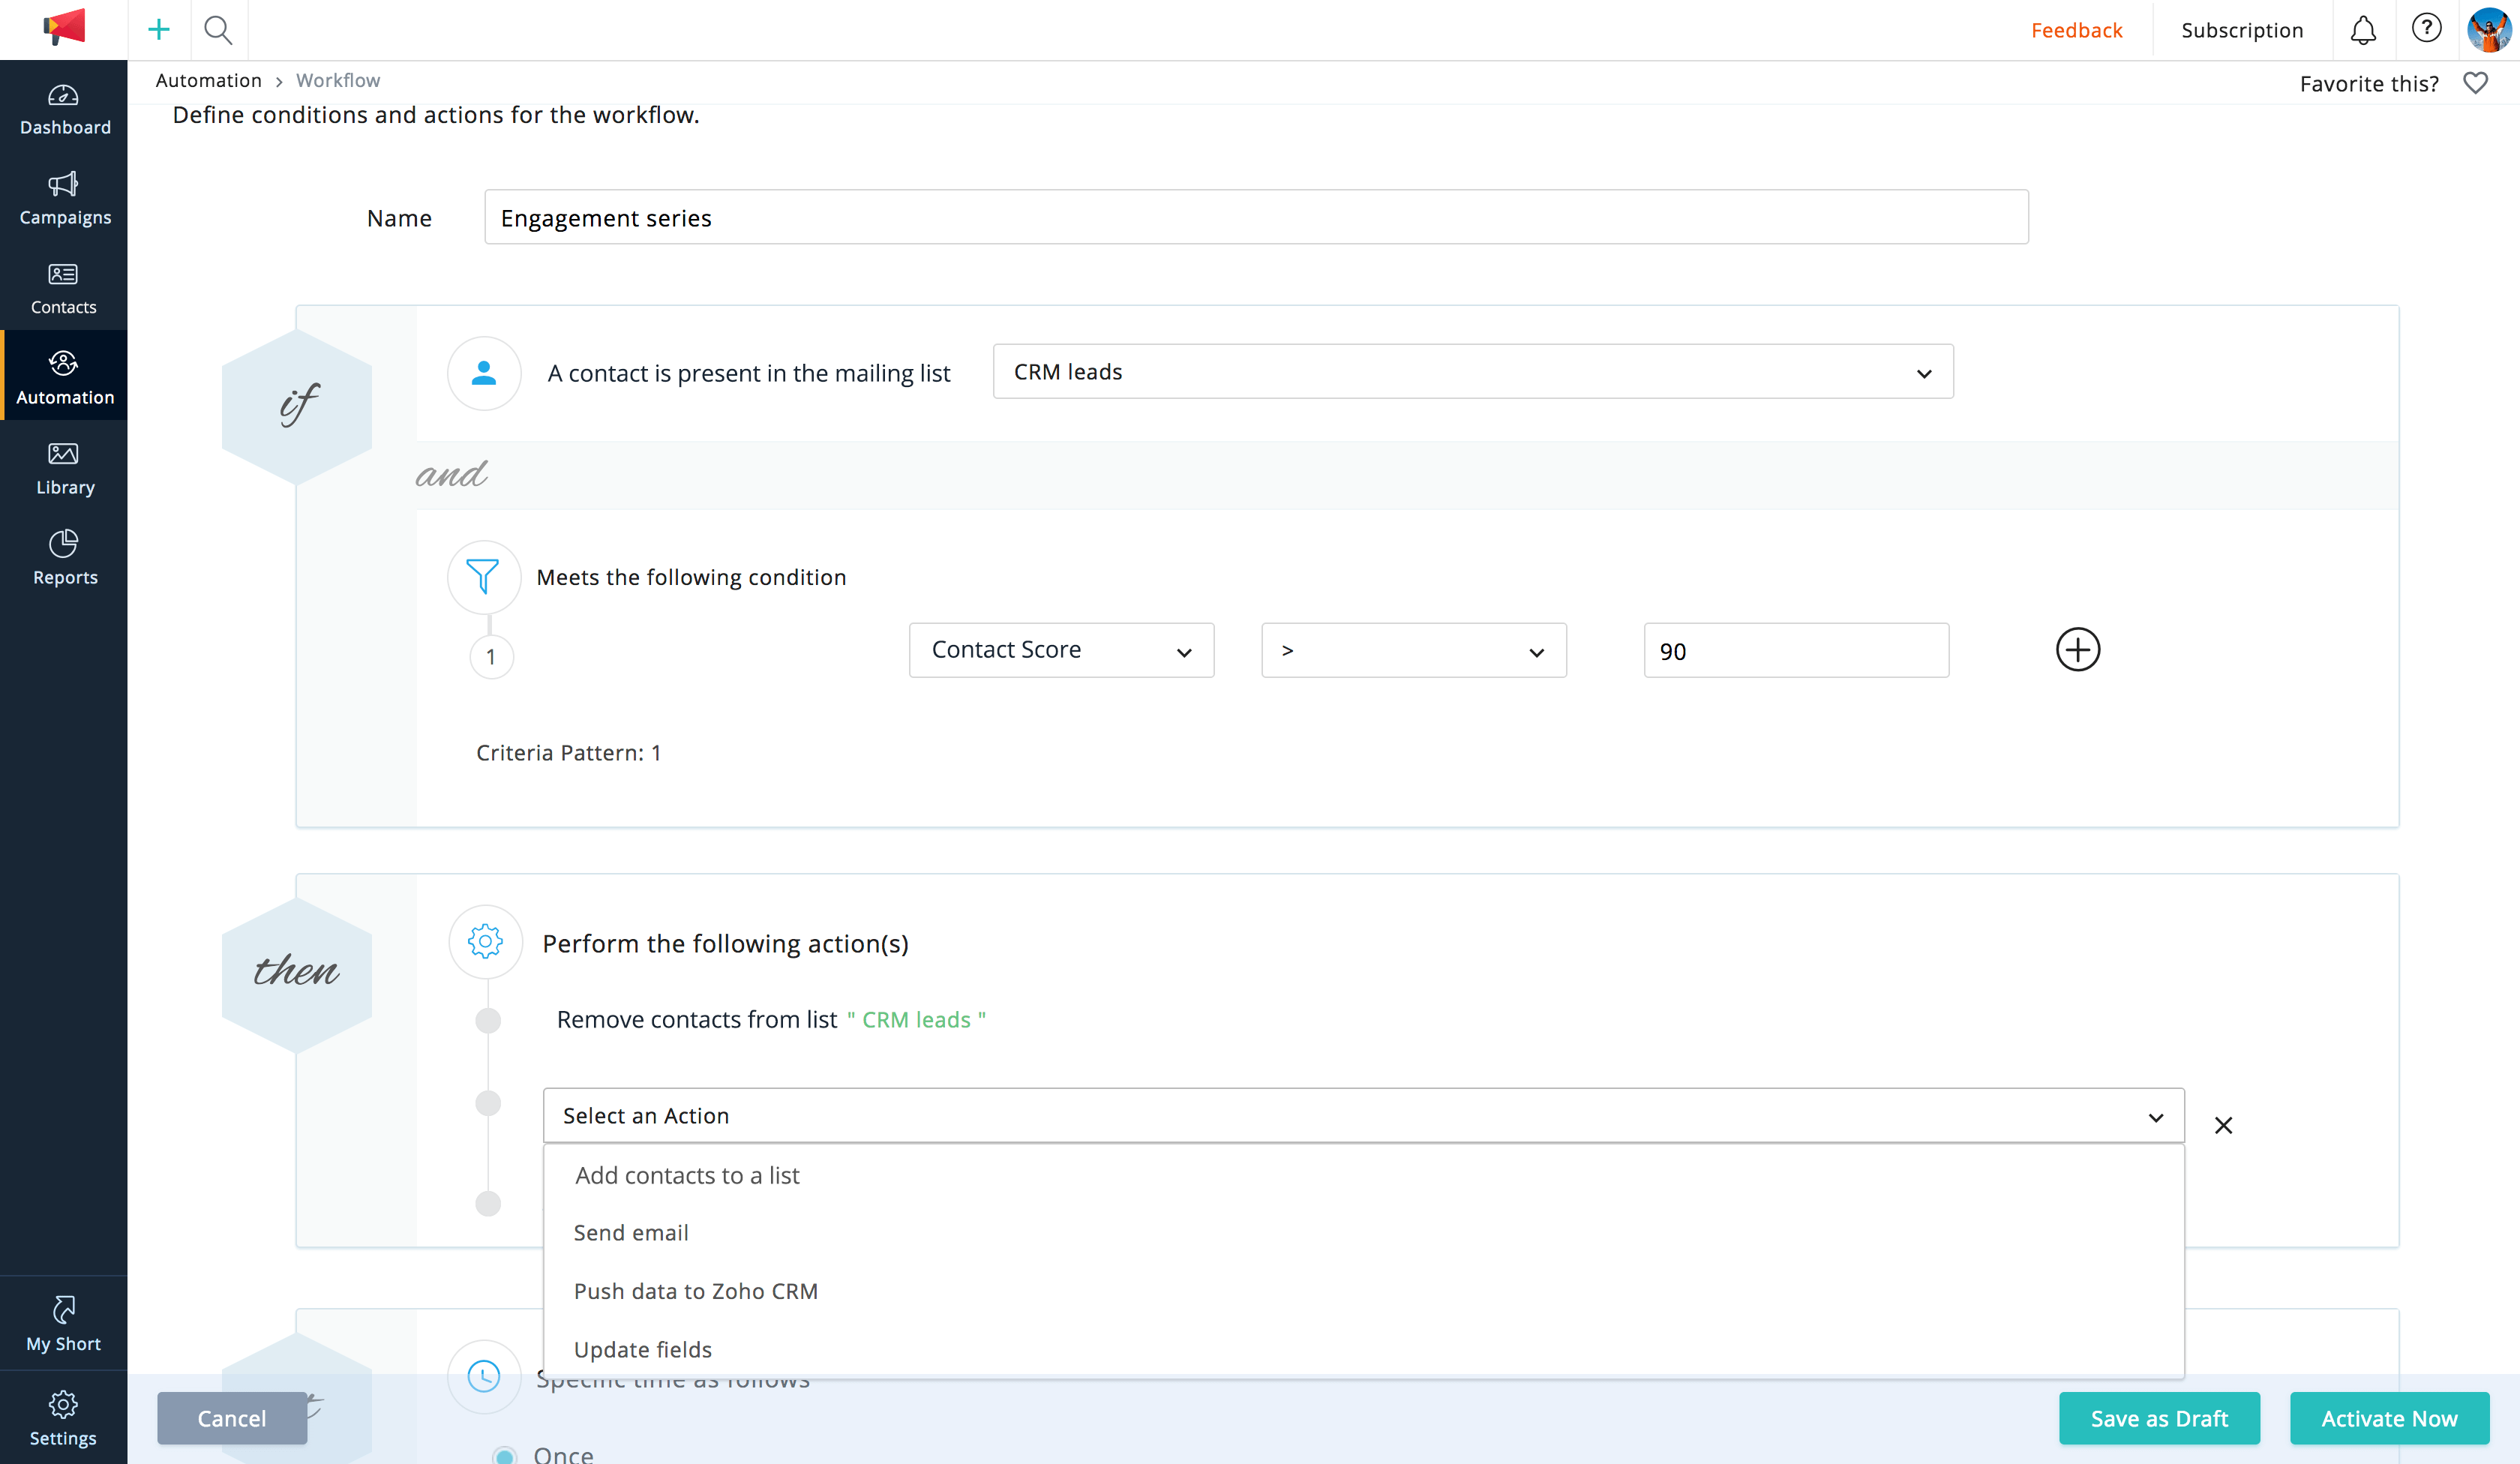Choose Push data to Zoho CRM
The height and width of the screenshot is (1464, 2520).
click(1364, 1291)
